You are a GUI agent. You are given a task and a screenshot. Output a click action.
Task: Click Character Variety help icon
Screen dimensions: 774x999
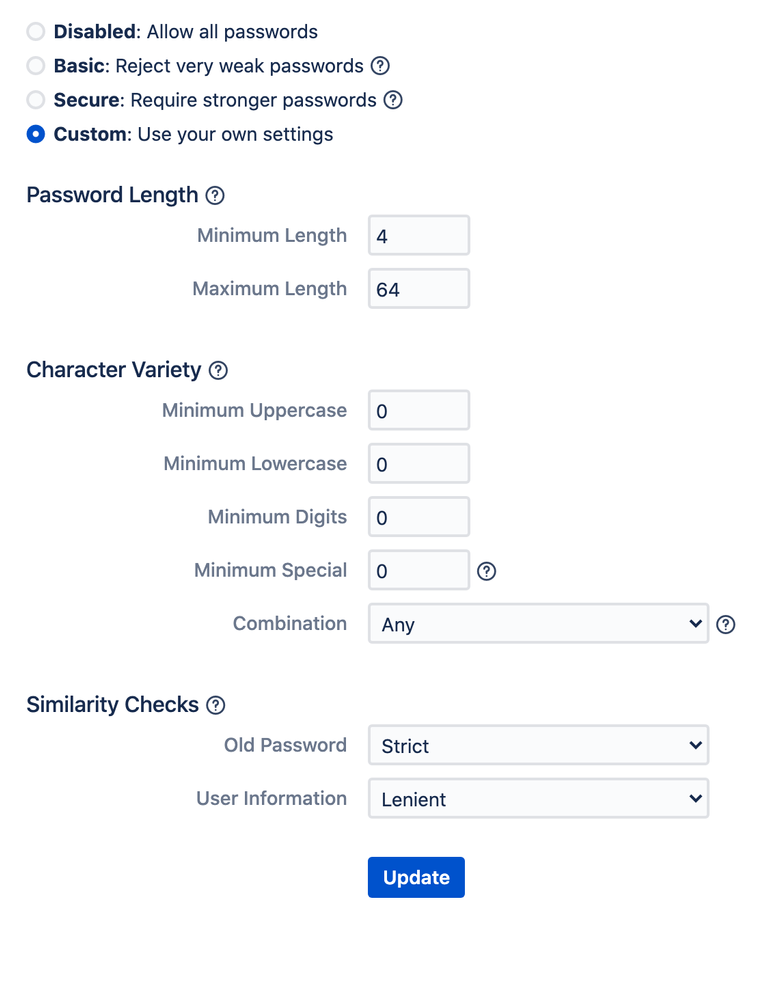(219, 370)
